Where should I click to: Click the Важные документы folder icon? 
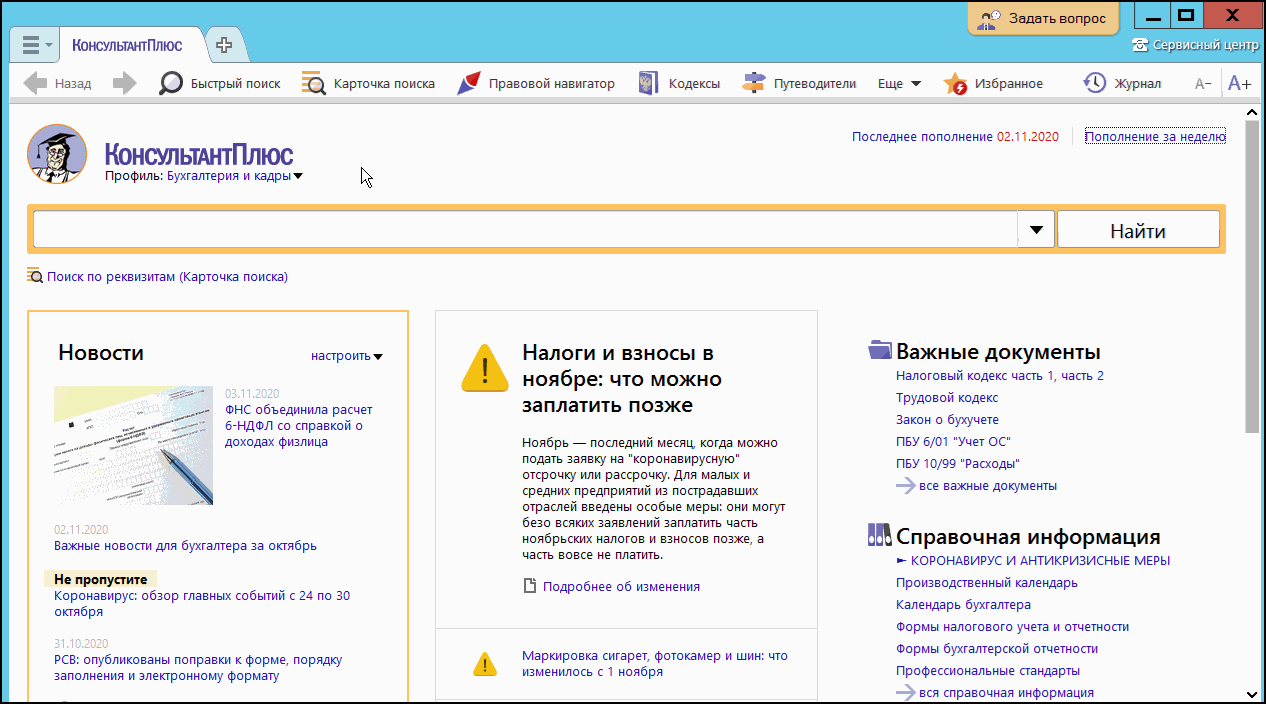(x=879, y=349)
